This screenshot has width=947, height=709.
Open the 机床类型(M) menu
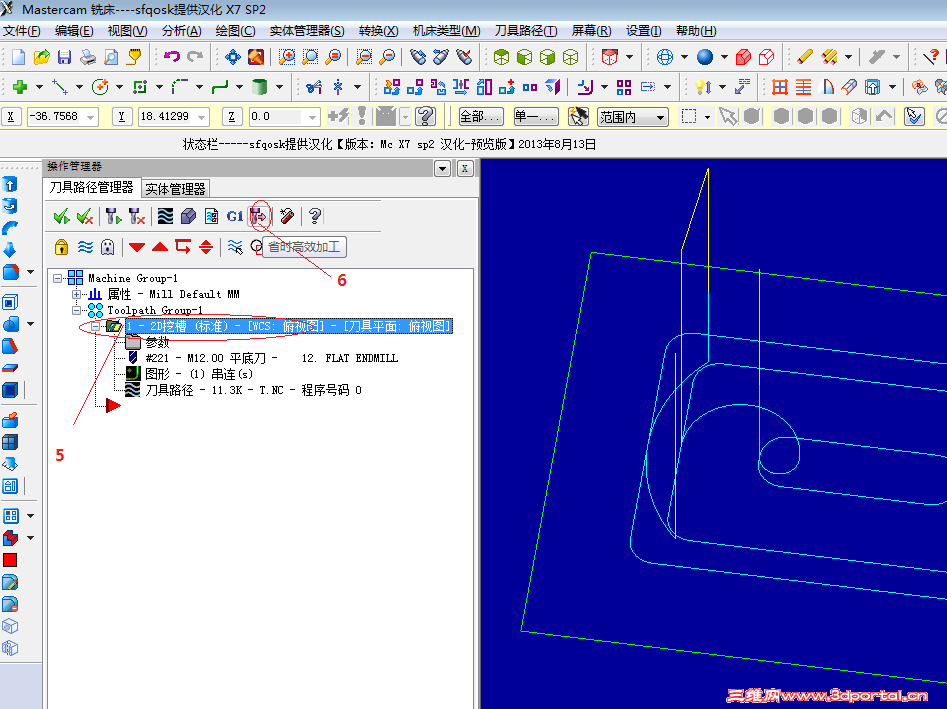click(446, 31)
